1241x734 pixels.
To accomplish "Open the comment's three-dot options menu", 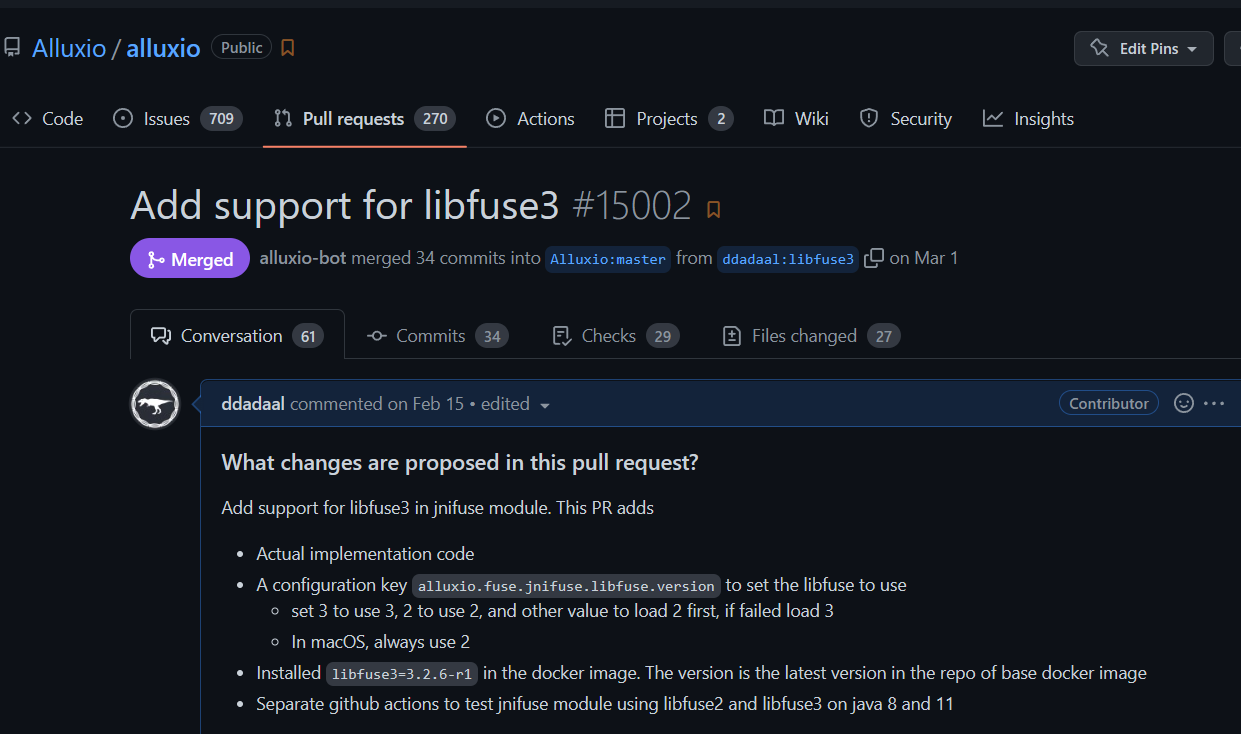I will 1214,404.
